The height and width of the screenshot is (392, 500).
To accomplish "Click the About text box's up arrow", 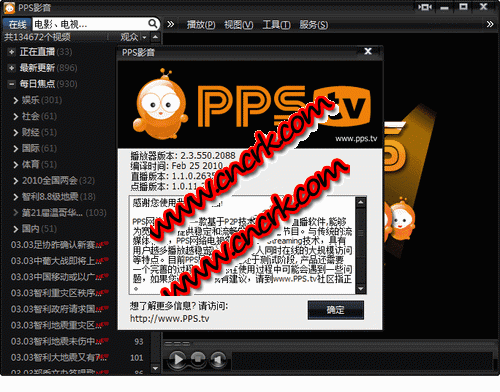I will (361, 202).
